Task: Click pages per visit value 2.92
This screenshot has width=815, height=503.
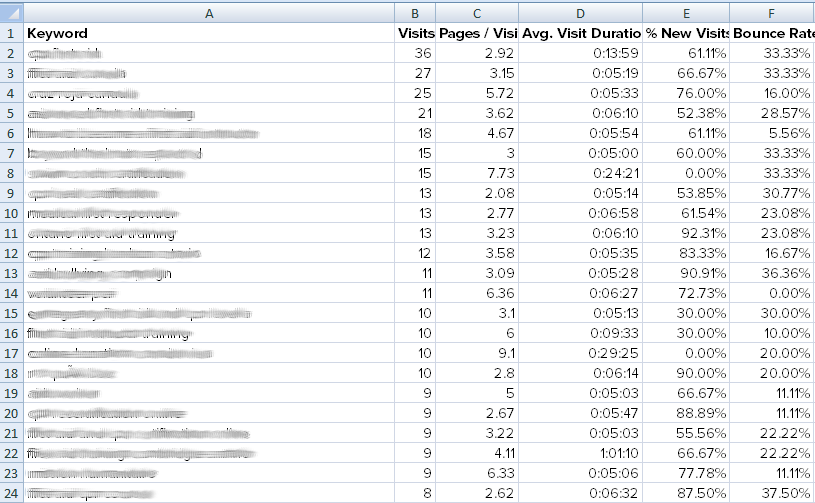Action: pyautogui.click(x=477, y=53)
